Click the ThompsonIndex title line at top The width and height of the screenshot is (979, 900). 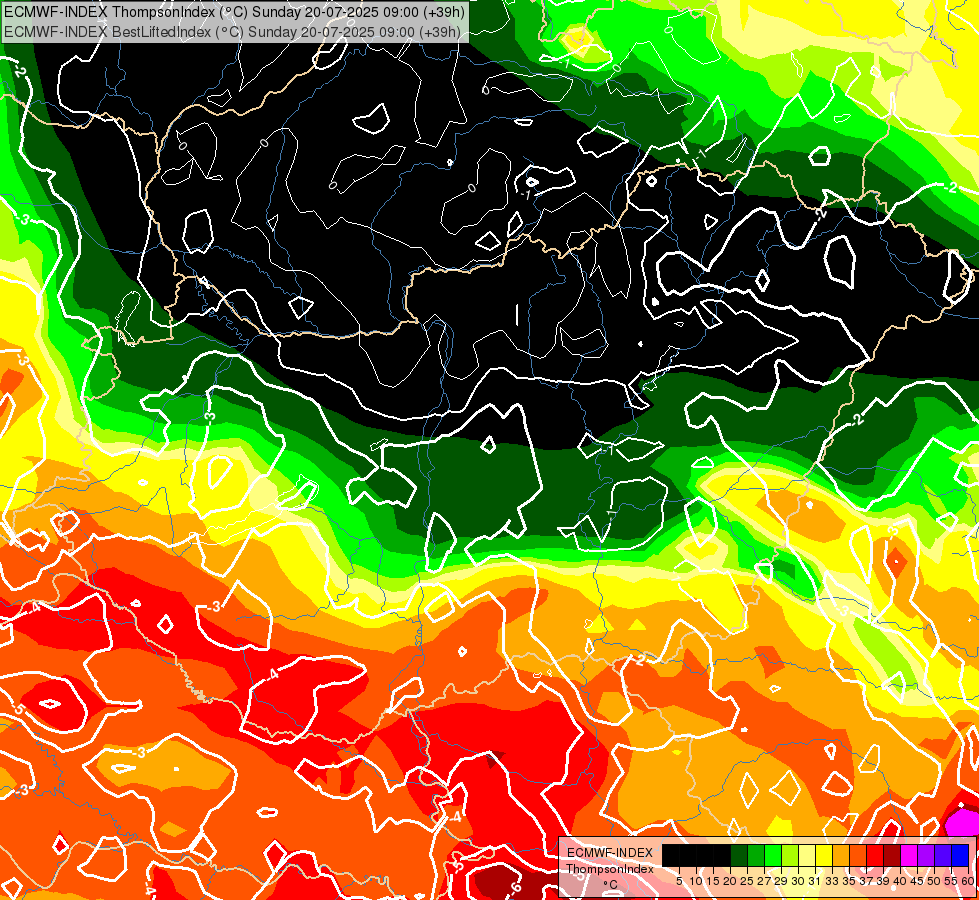[x=234, y=11]
